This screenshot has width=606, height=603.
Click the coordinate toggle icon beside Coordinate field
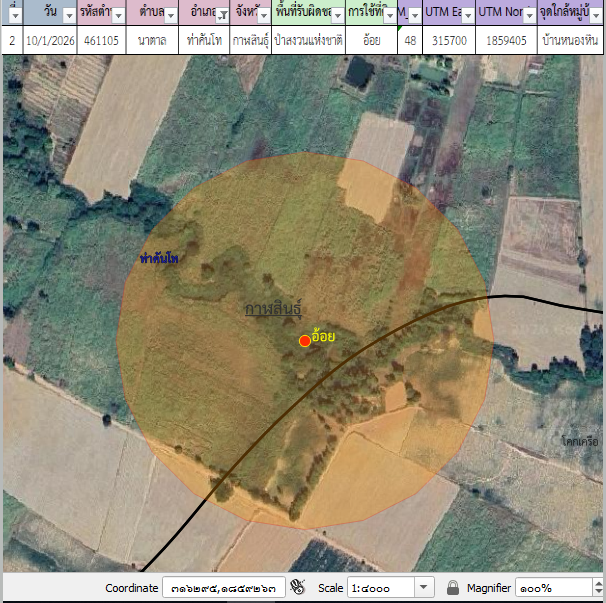296,588
